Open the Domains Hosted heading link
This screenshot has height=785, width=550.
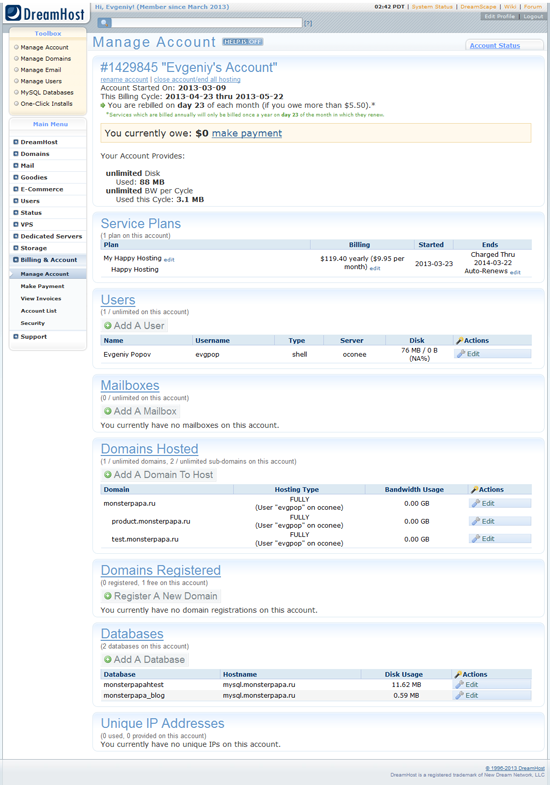click(150, 449)
